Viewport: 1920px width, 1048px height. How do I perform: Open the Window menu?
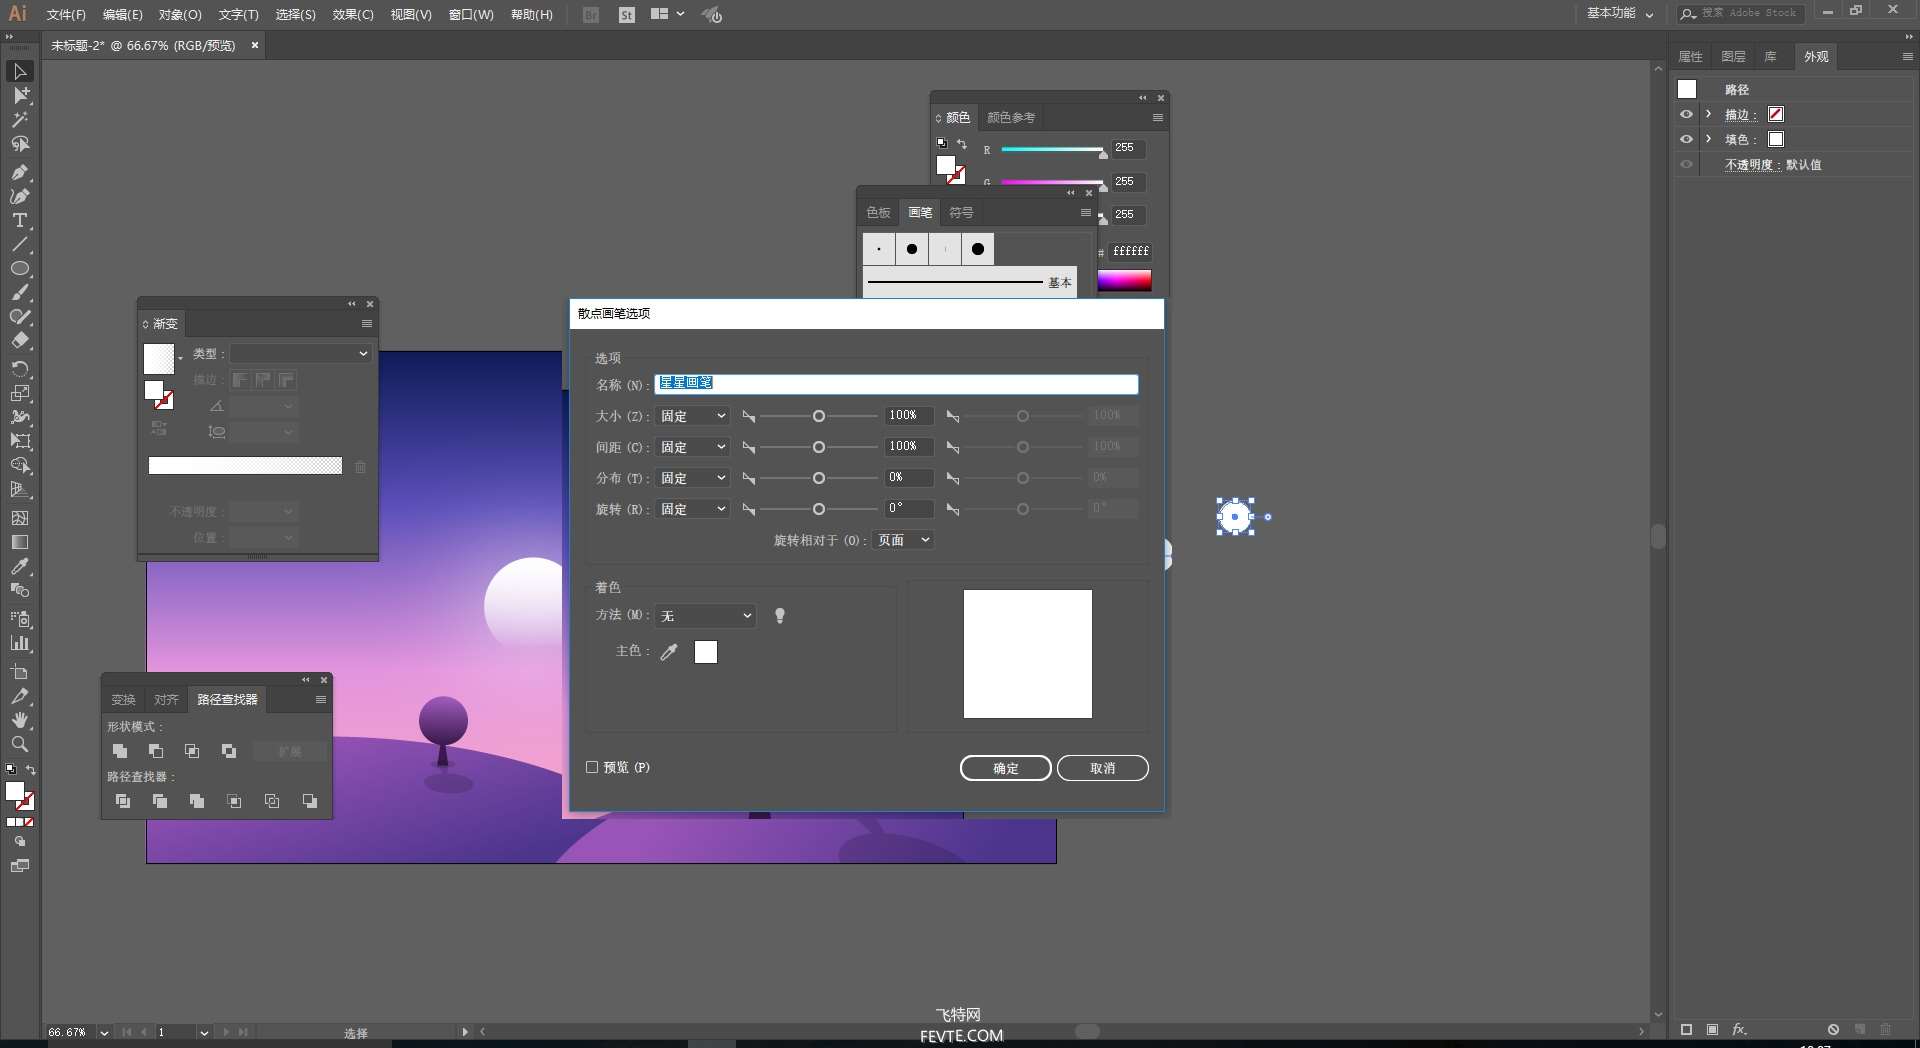click(x=471, y=15)
